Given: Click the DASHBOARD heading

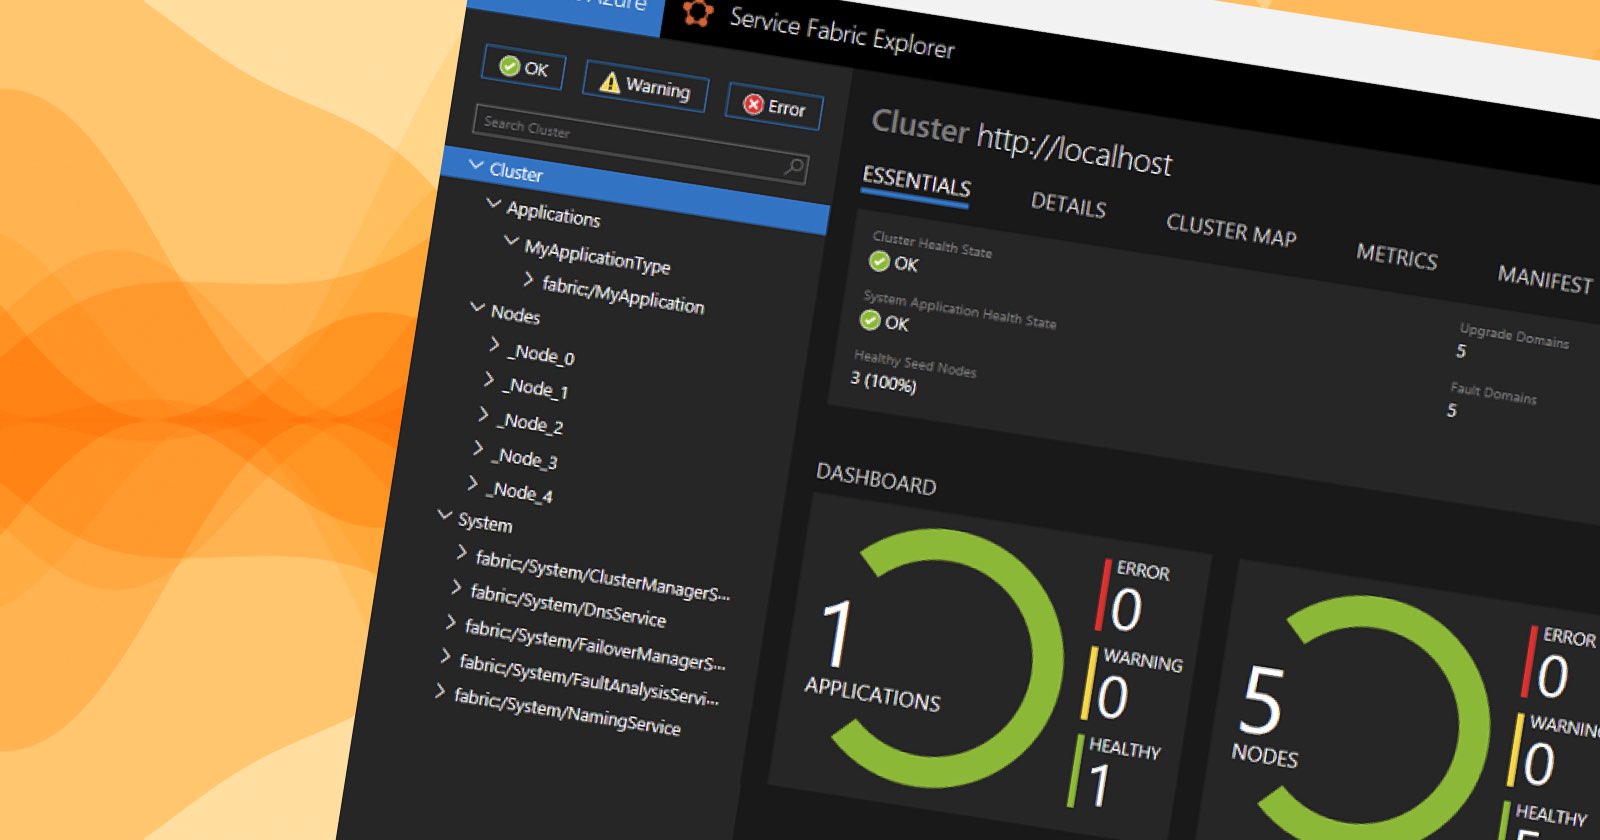Looking at the screenshot, I should click(877, 479).
